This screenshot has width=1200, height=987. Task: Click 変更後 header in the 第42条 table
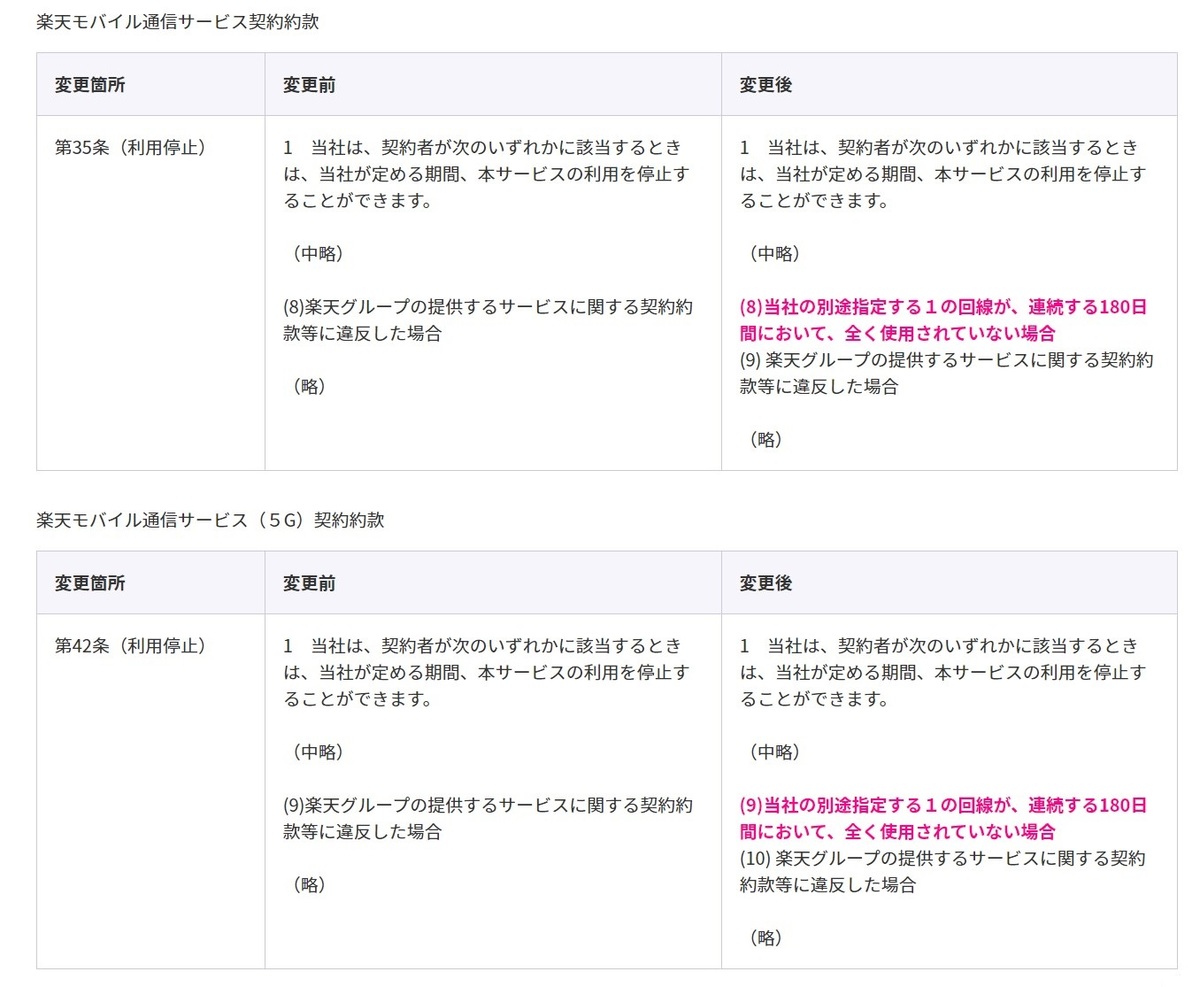point(766,583)
